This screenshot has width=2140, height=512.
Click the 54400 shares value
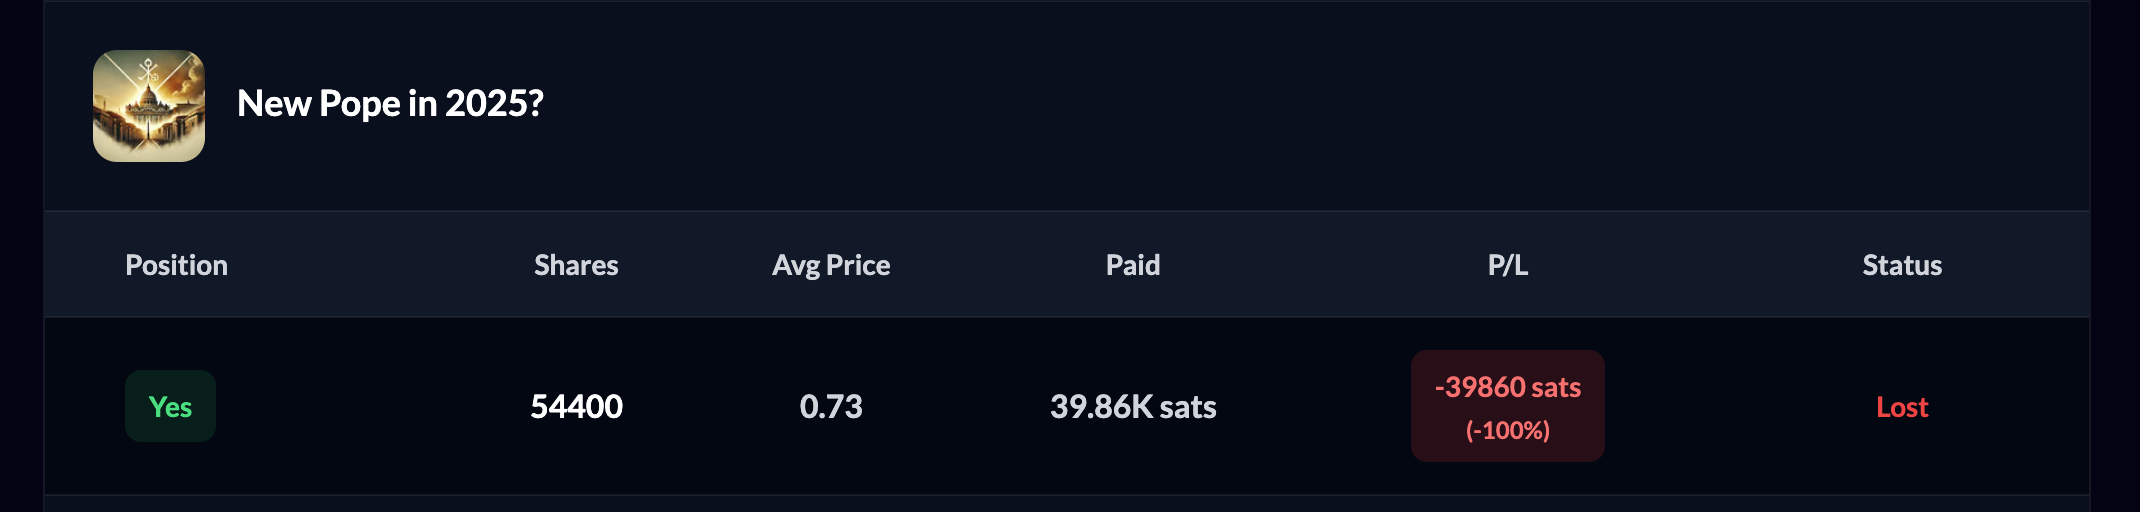click(576, 407)
